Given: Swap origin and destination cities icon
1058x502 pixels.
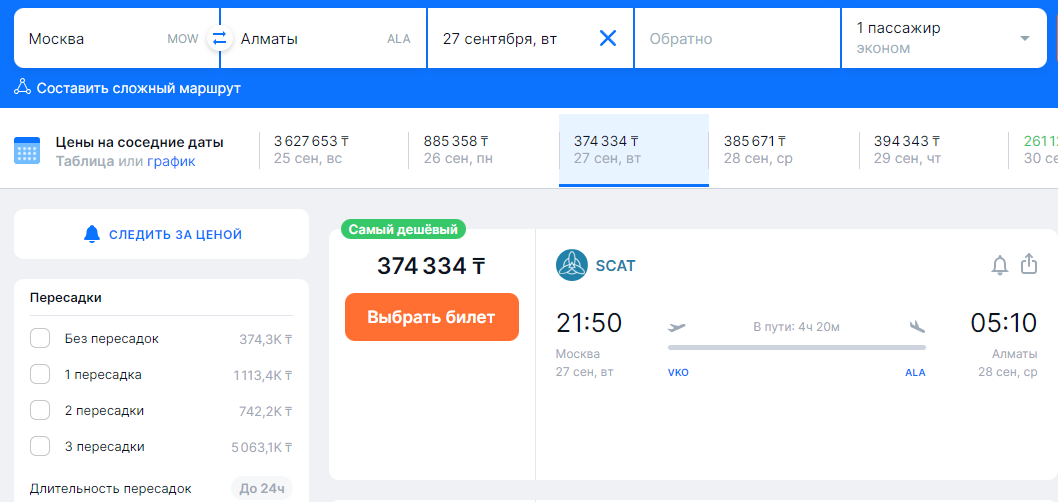Looking at the screenshot, I should [x=218, y=39].
